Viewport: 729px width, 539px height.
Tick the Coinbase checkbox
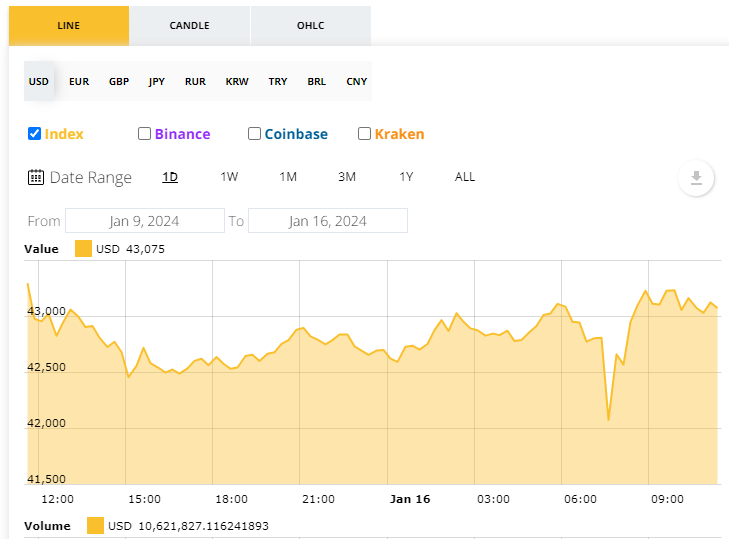pos(255,134)
